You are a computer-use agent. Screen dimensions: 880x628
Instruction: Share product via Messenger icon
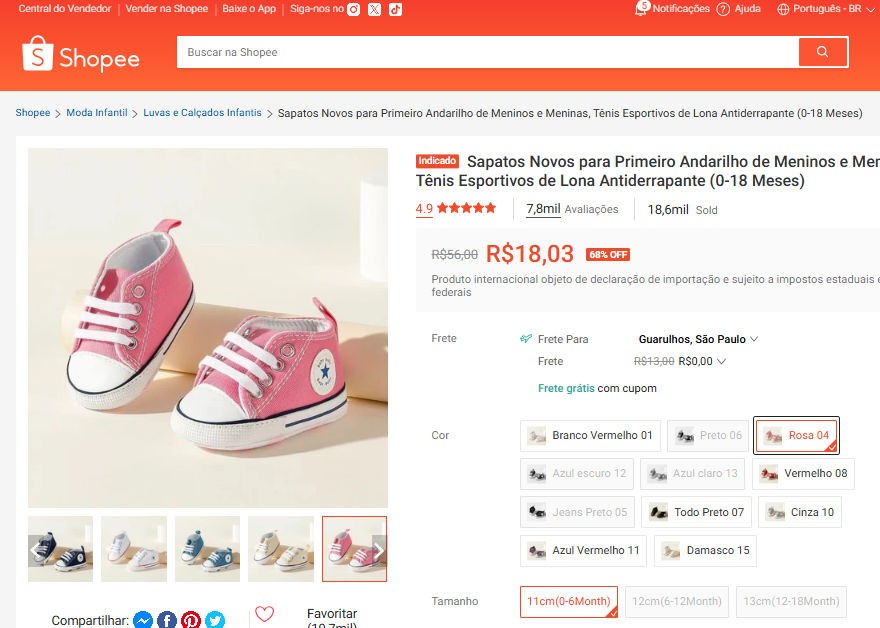tap(143, 620)
